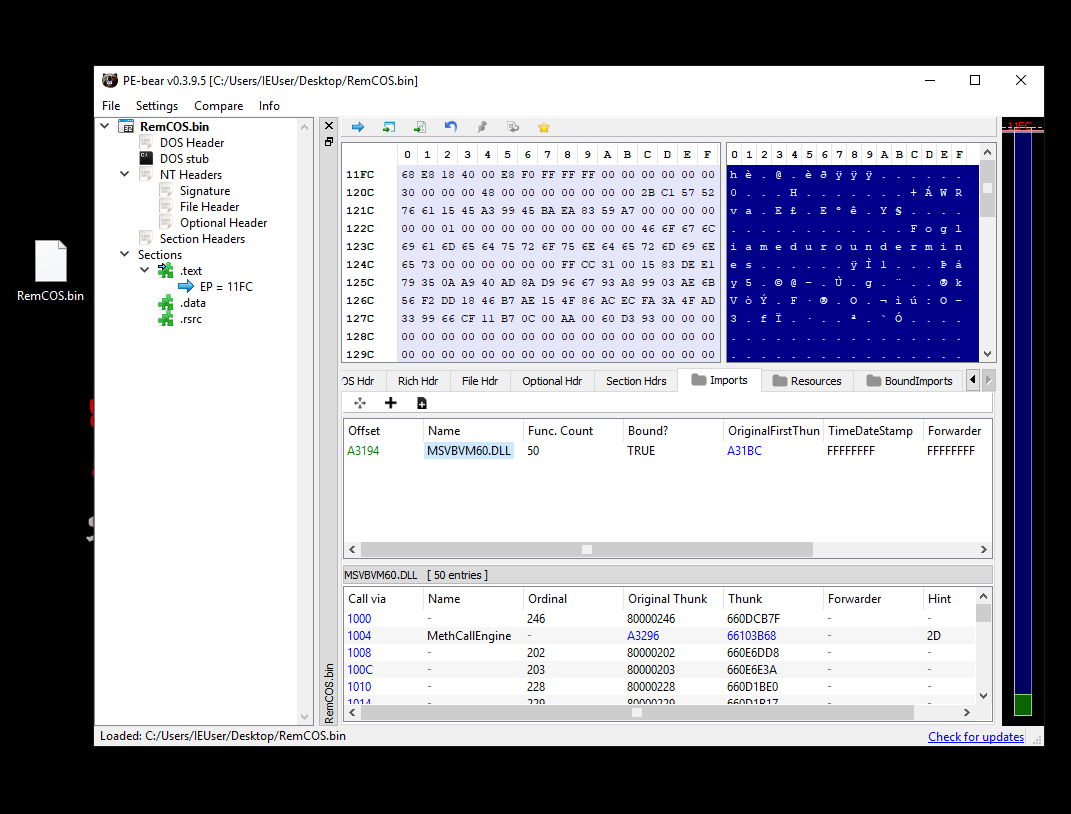This screenshot has width=1071, height=814.
Task: Click RemCOS.bin executable icon in tree
Action: pyautogui.click(x=126, y=126)
